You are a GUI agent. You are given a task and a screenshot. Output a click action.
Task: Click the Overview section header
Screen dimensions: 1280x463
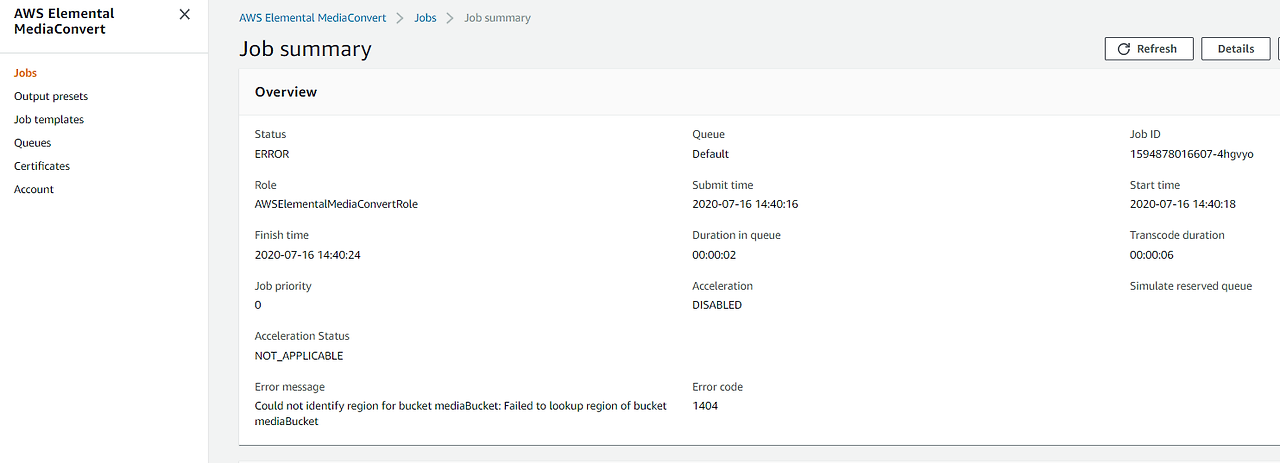[x=286, y=92]
